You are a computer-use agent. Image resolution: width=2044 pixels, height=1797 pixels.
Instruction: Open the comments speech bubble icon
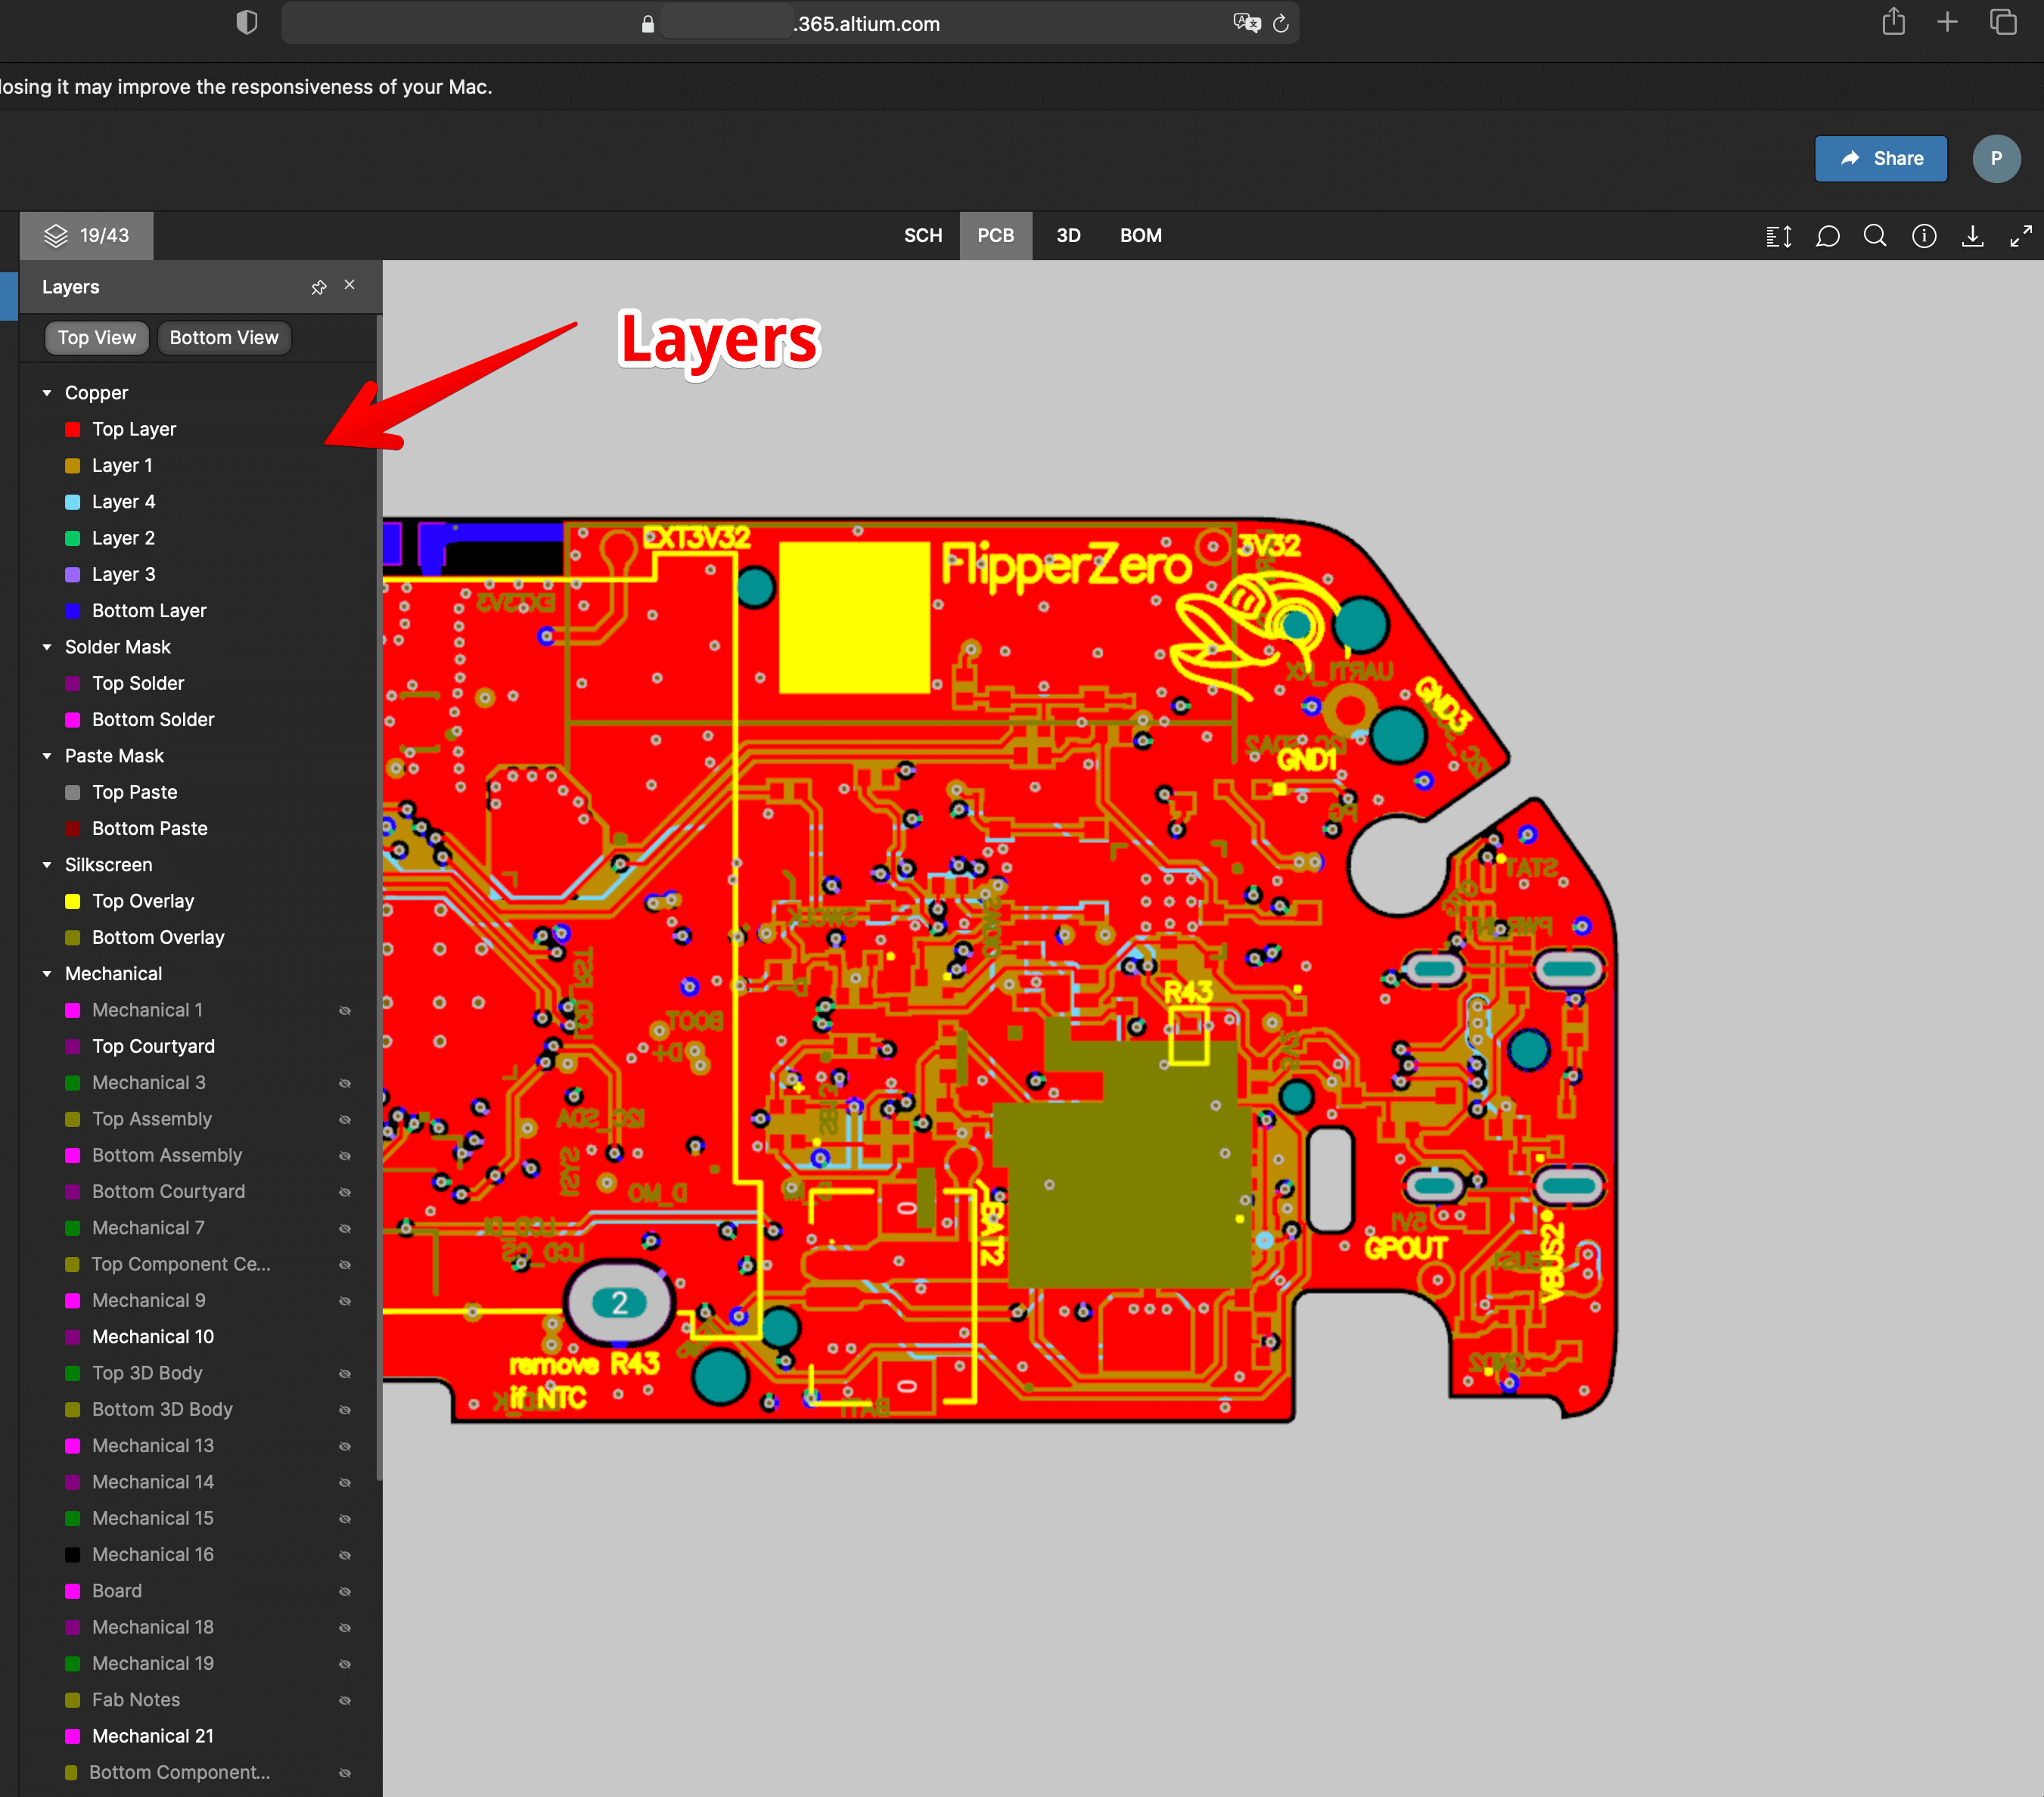1828,236
